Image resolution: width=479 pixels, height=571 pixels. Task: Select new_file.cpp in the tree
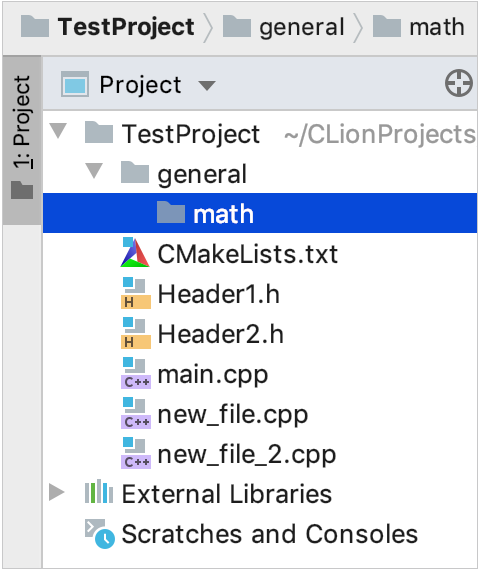pos(233,414)
